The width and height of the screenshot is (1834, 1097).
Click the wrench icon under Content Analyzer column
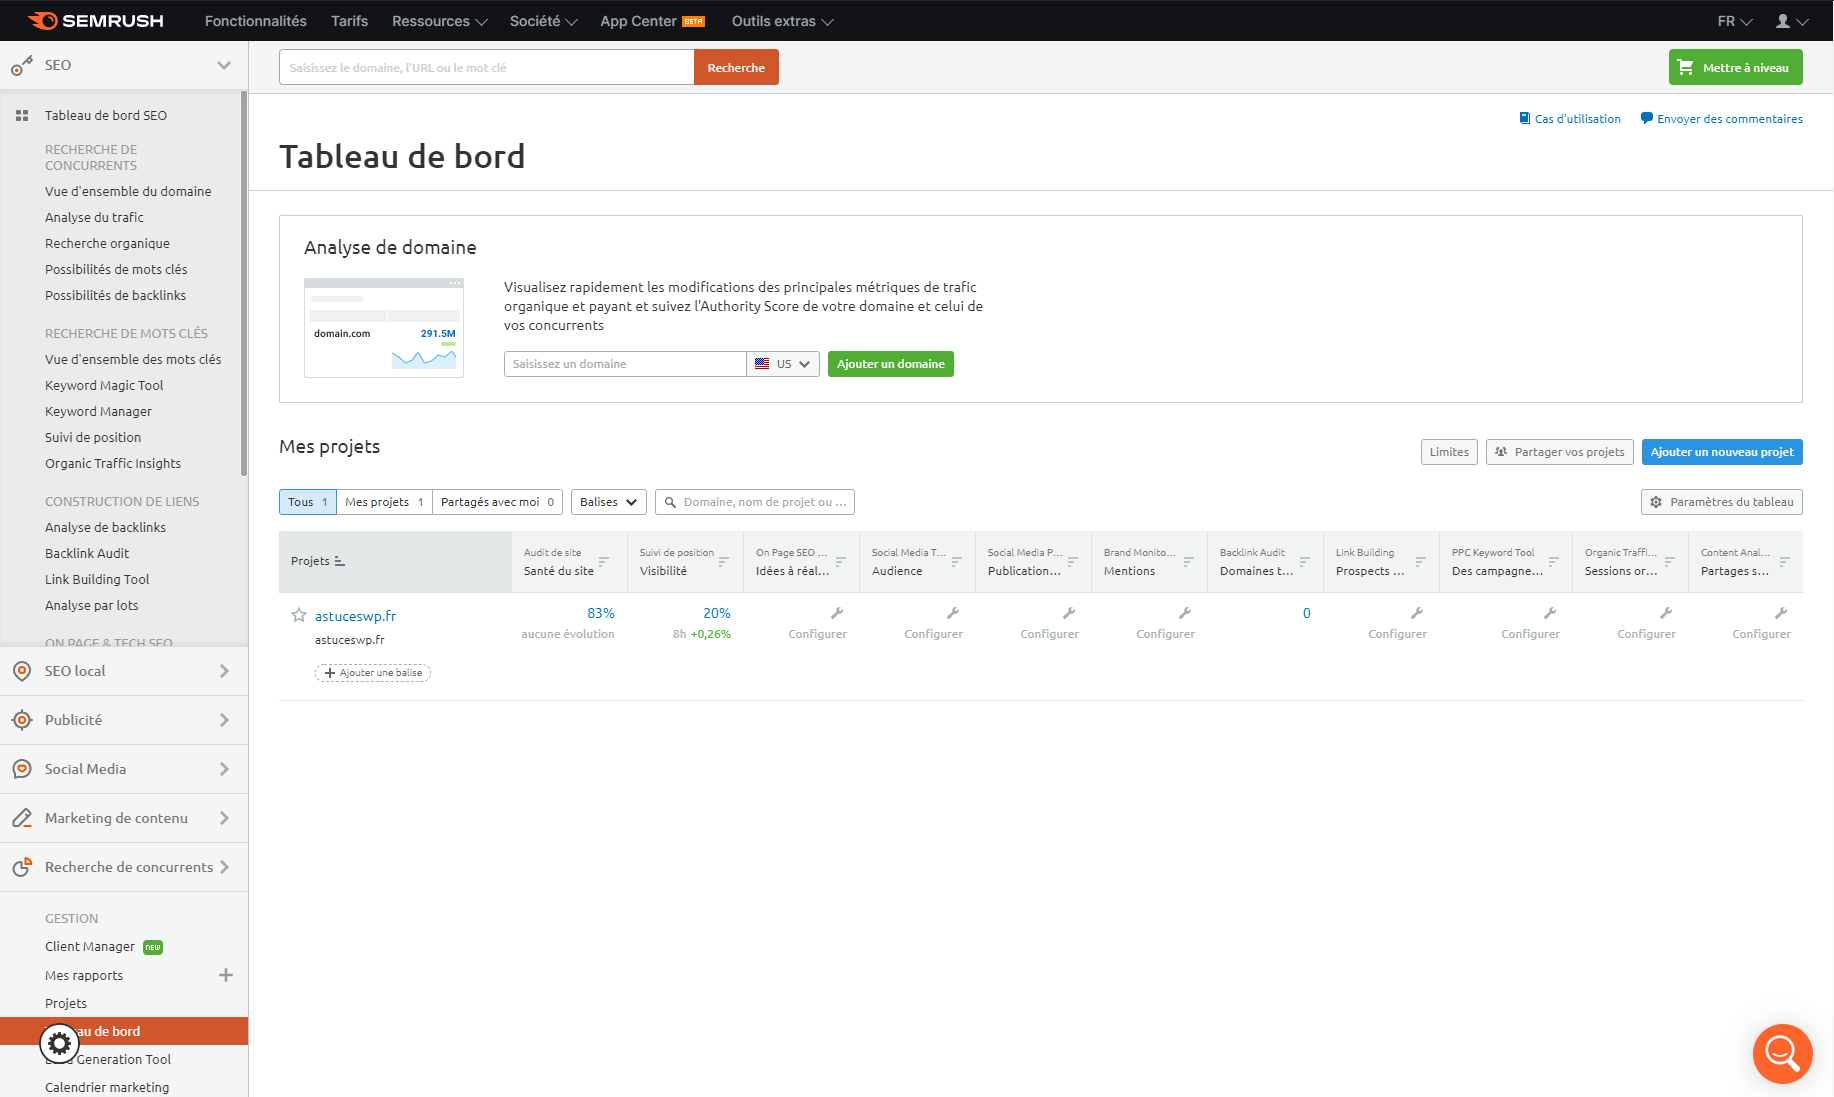[x=1781, y=613]
